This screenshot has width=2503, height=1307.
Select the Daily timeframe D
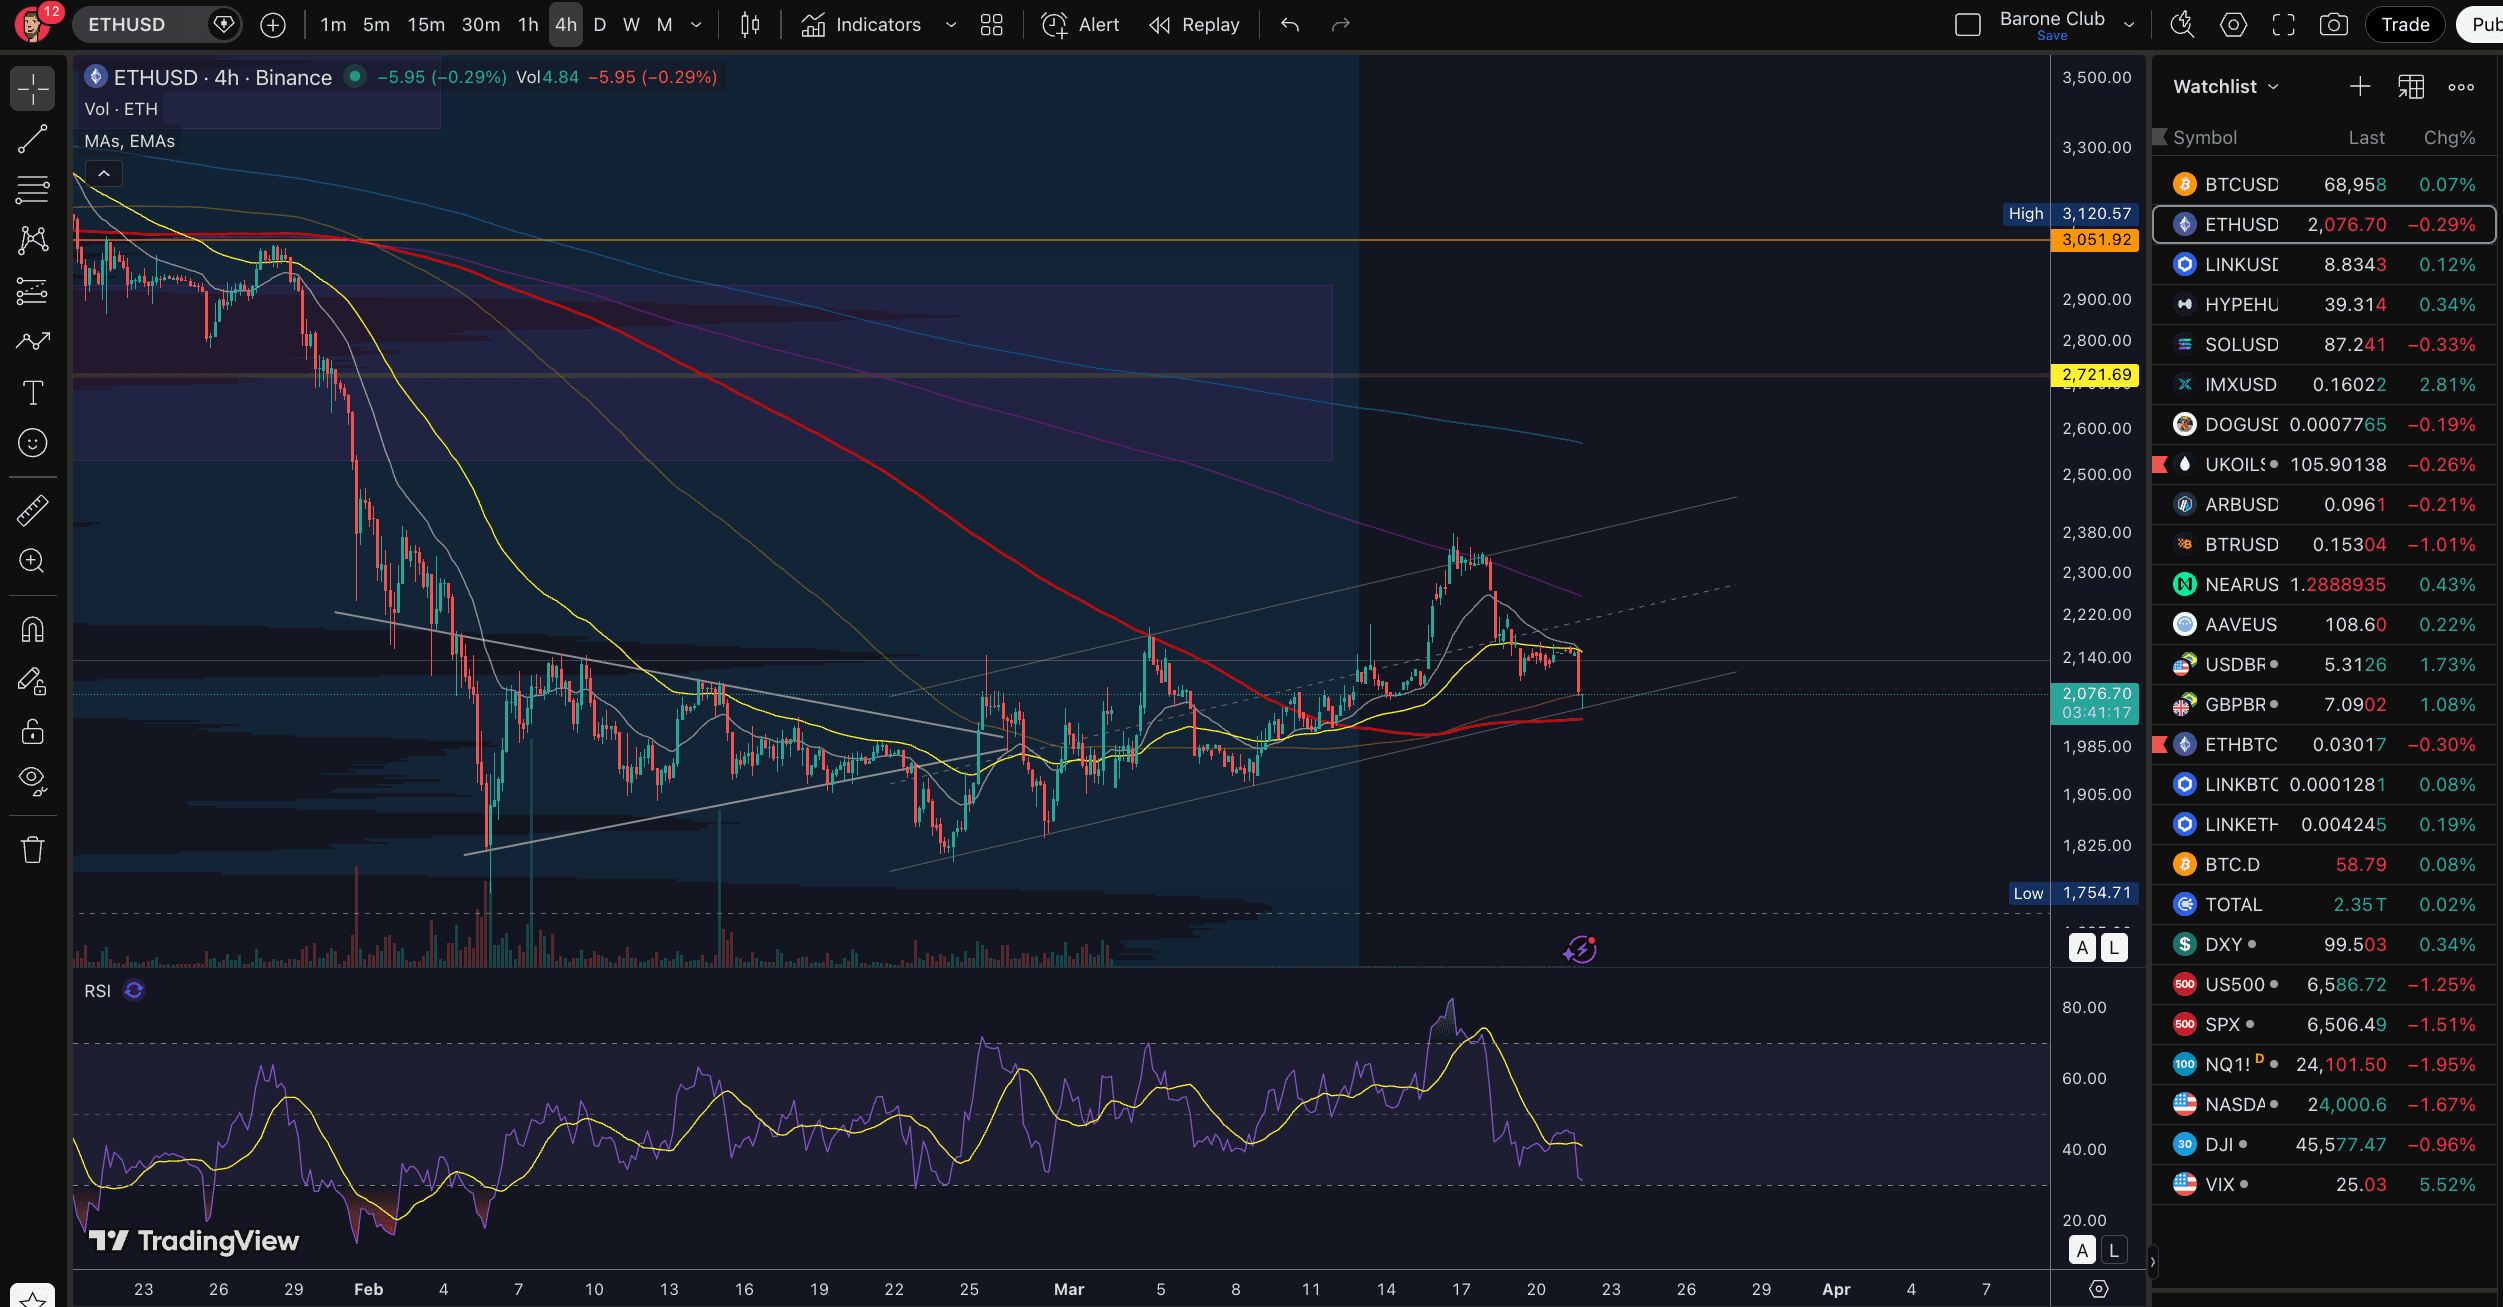point(599,25)
